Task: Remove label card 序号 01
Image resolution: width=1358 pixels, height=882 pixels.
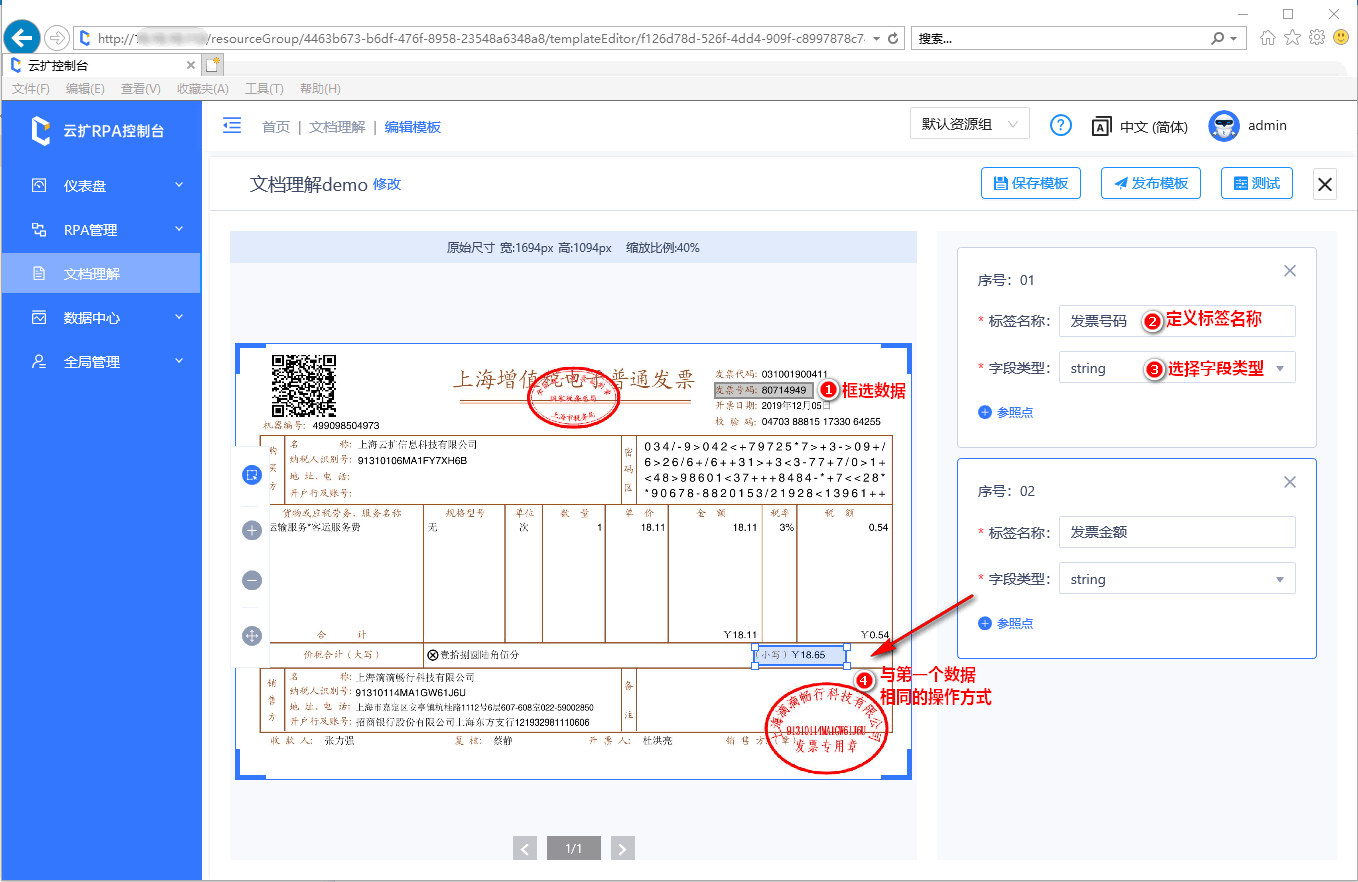Action: pyautogui.click(x=1290, y=271)
